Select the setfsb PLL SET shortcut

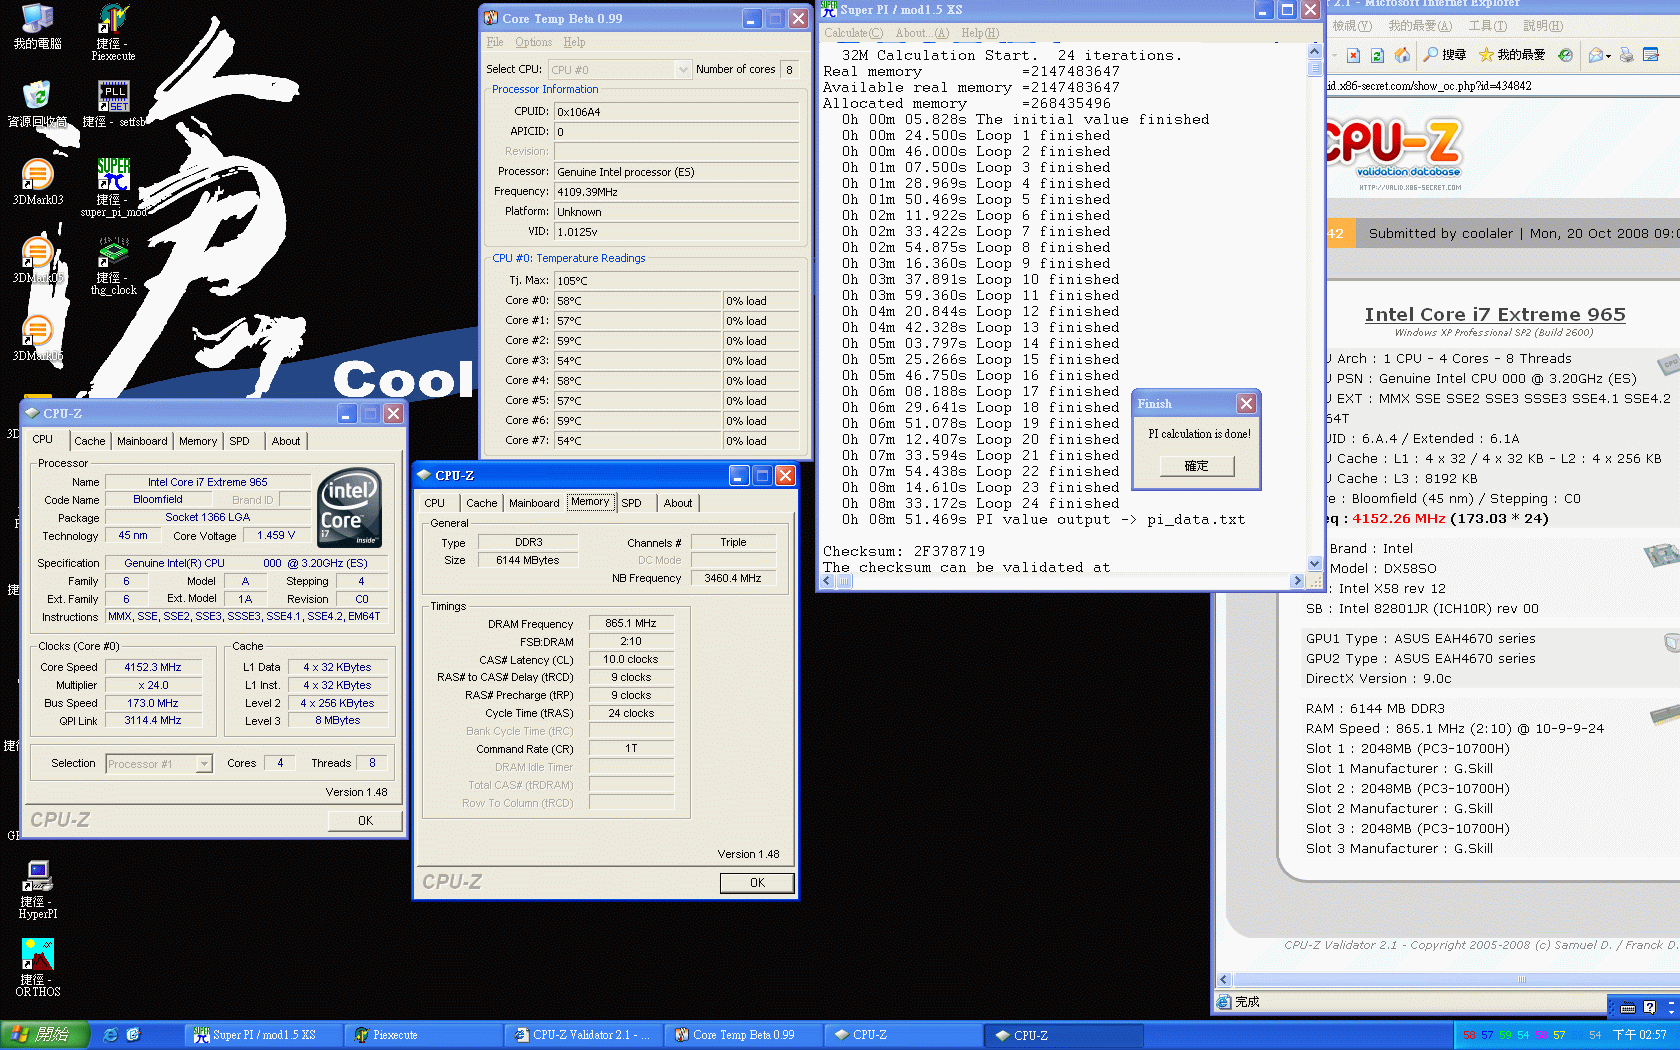113,104
